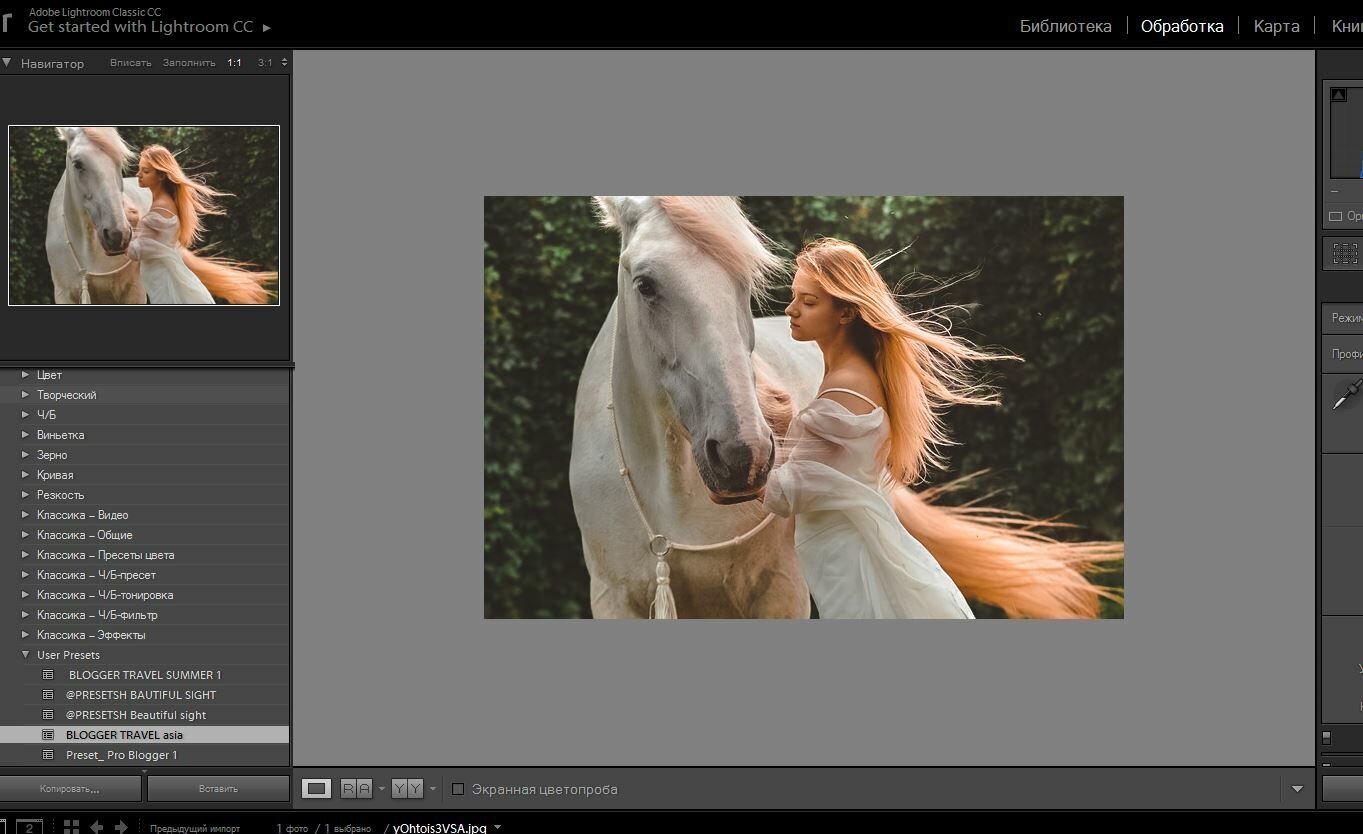Open the R|A reference view mode
The image size is (1363, 834).
pos(356,789)
